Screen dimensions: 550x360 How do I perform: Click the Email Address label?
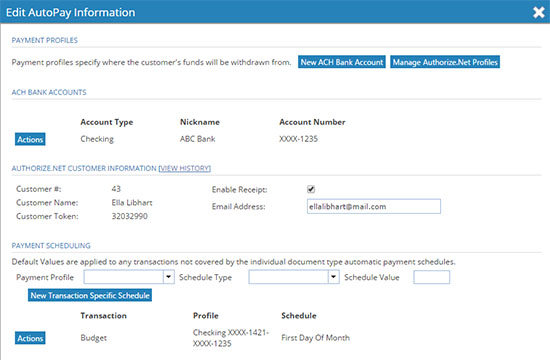tap(238, 206)
